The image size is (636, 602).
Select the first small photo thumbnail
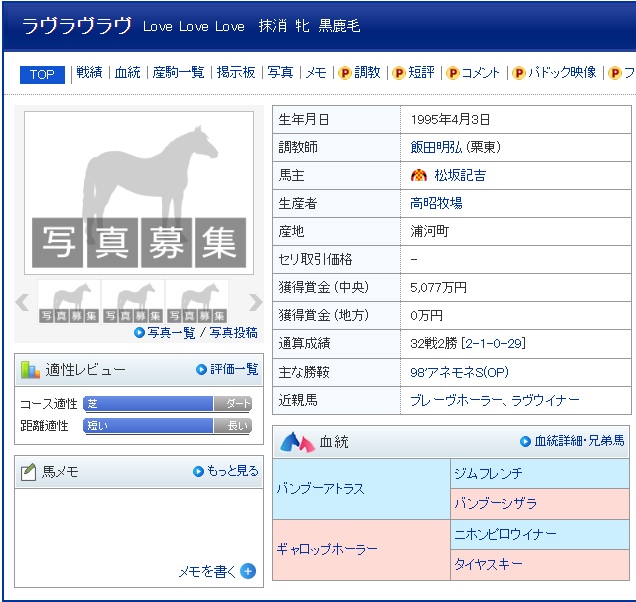69,302
